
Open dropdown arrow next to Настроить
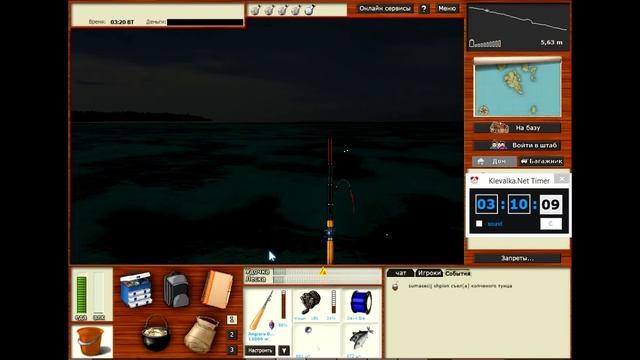point(284,350)
